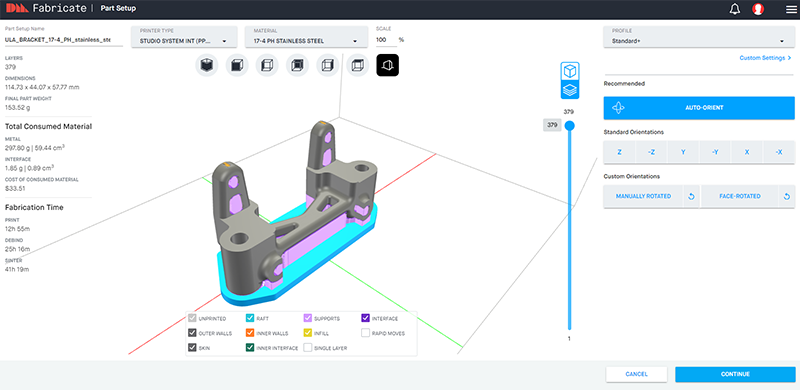
Task: Click the black perspective view button
Action: pyautogui.click(x=388, y=65)
